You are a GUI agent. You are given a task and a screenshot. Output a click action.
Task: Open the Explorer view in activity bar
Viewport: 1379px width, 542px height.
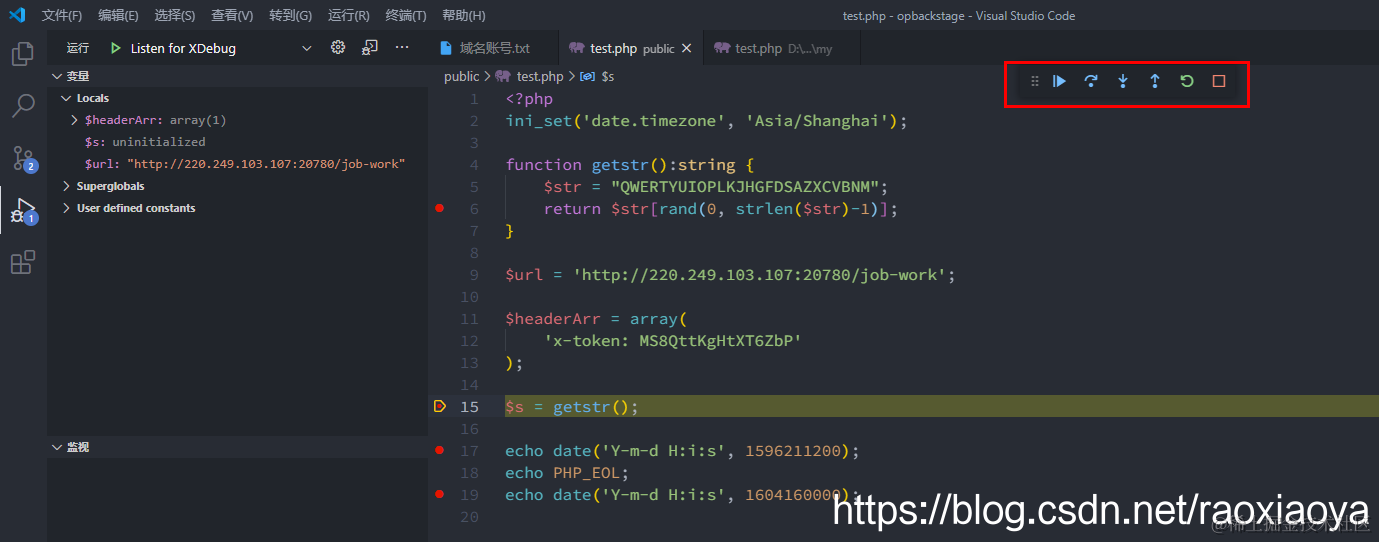22,54
